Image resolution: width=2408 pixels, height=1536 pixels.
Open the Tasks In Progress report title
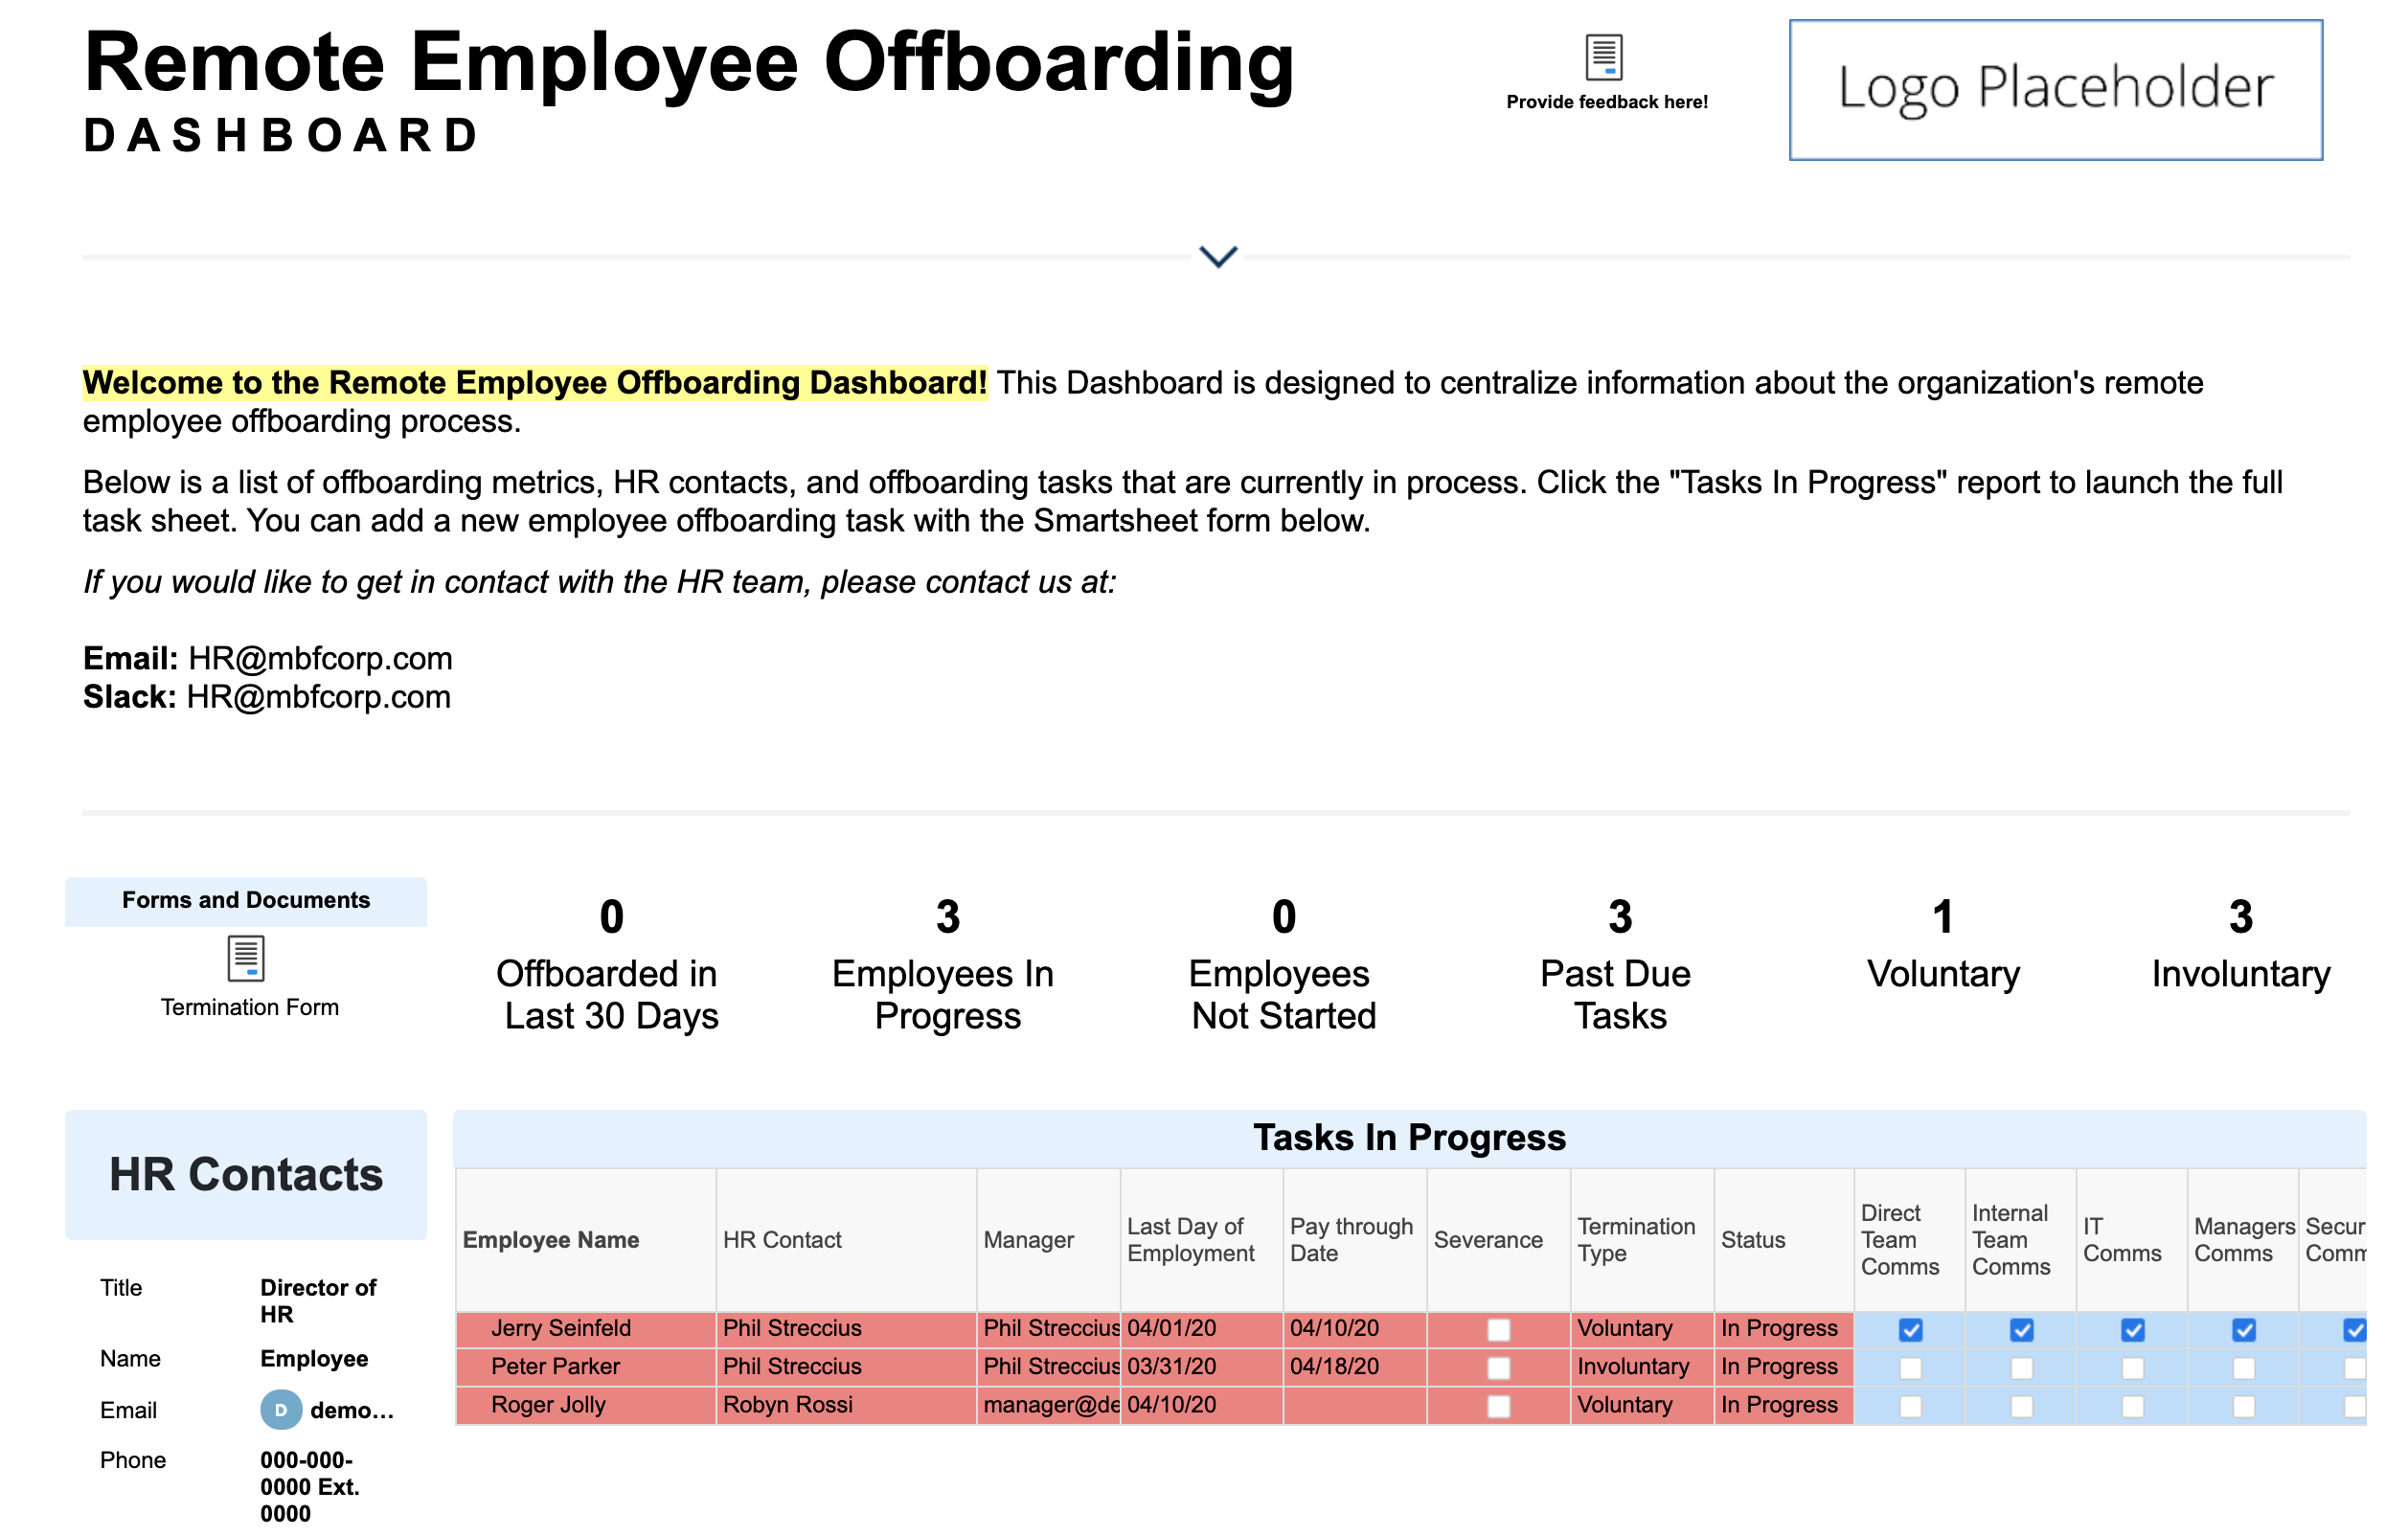coord(1408,1138)
